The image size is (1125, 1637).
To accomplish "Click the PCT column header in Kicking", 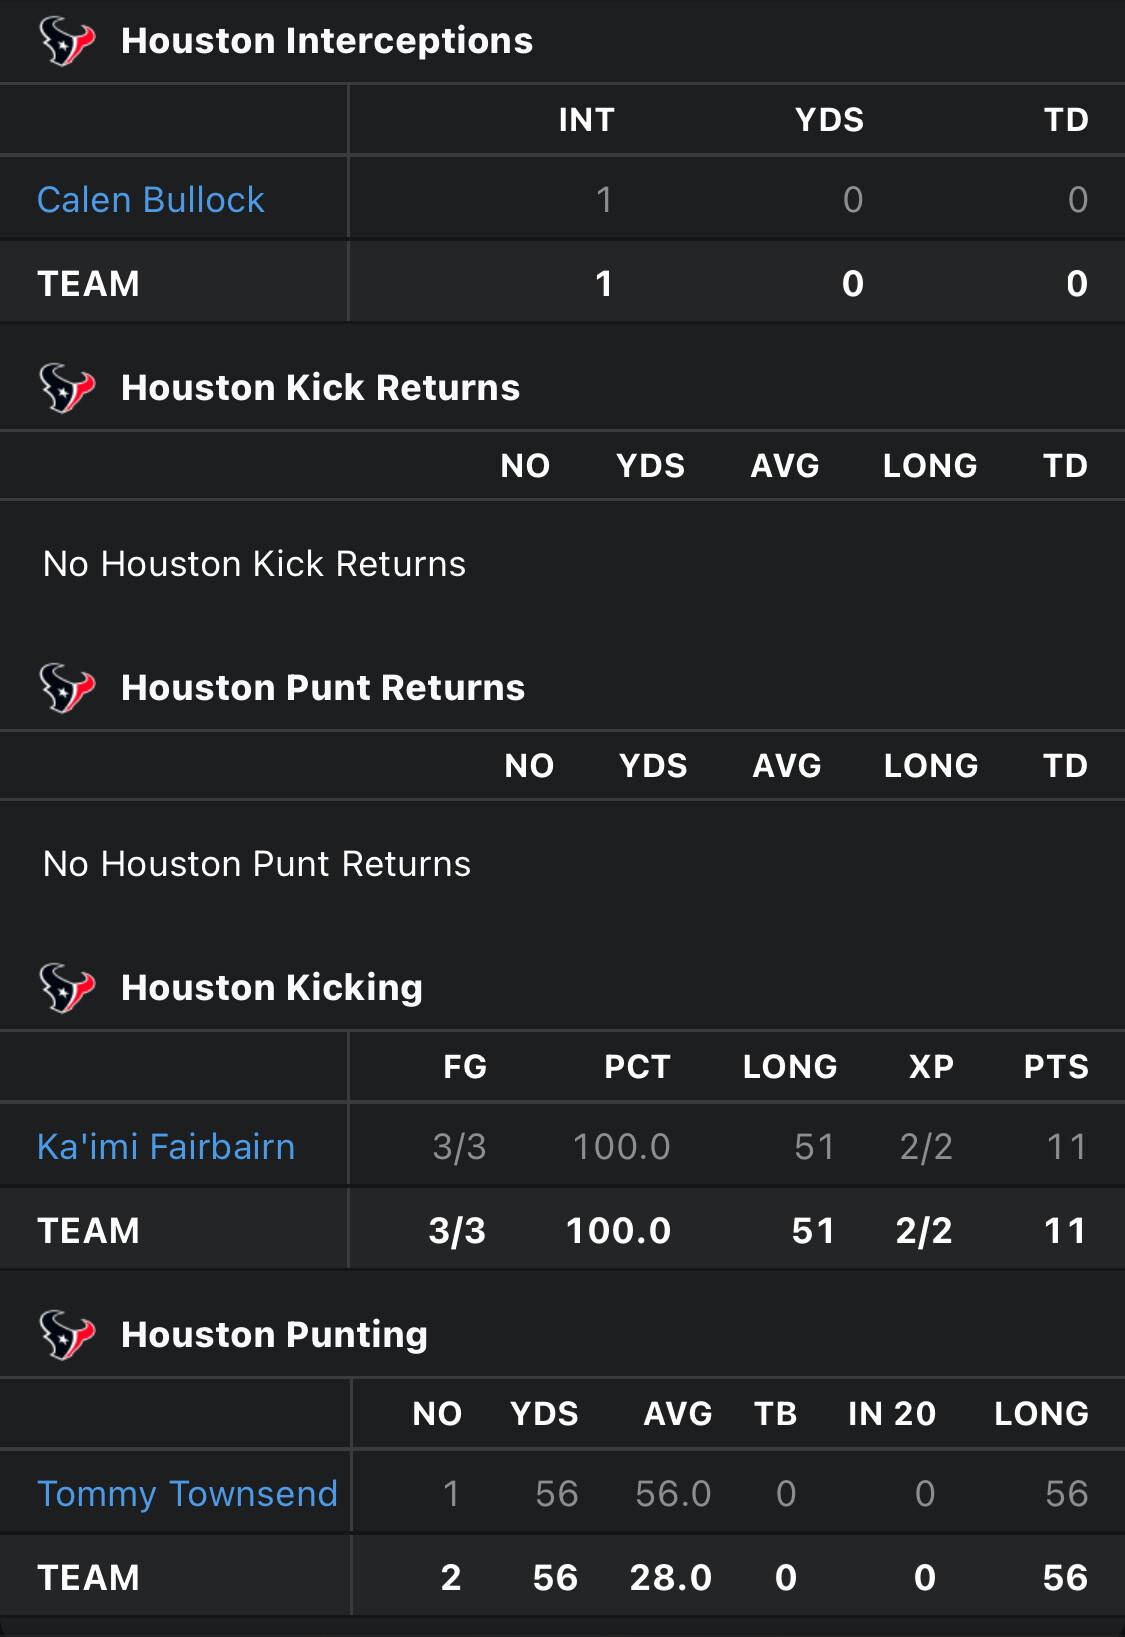I will click(x=637, y=1067).
